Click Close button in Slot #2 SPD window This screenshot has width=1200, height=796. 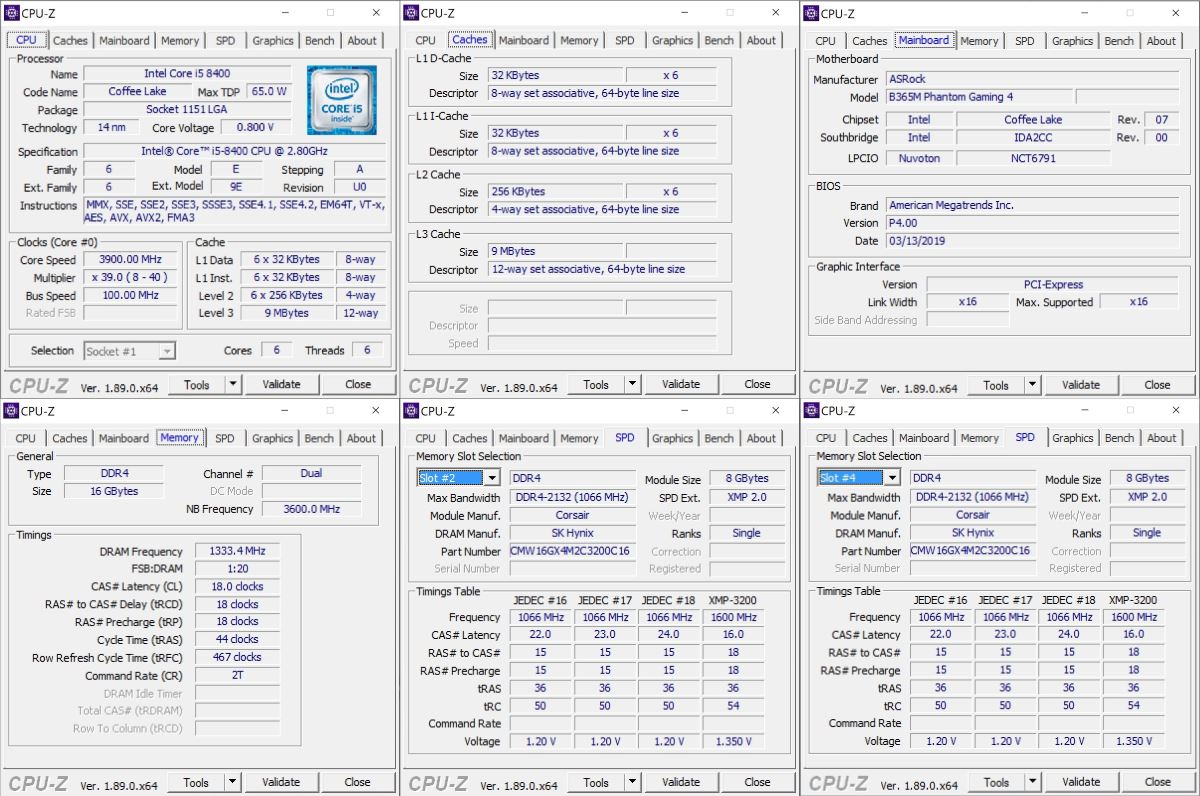click(758, 782)
